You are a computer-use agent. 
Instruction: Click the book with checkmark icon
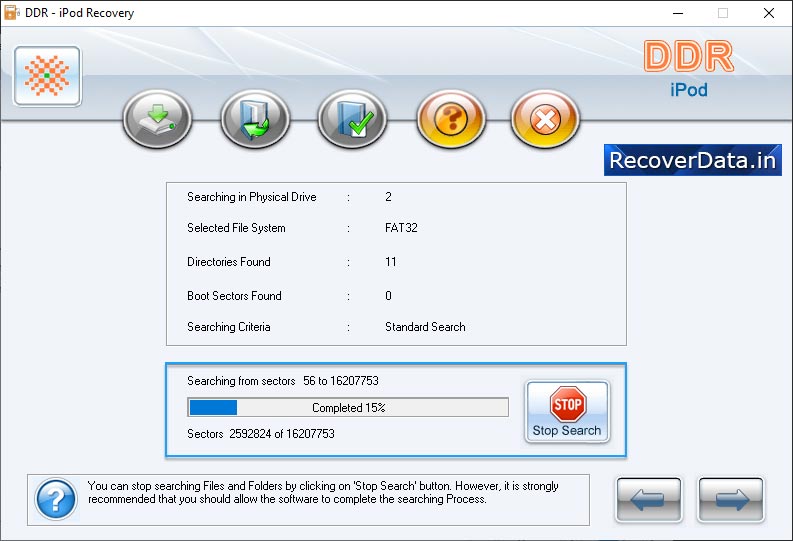point(353,119)
